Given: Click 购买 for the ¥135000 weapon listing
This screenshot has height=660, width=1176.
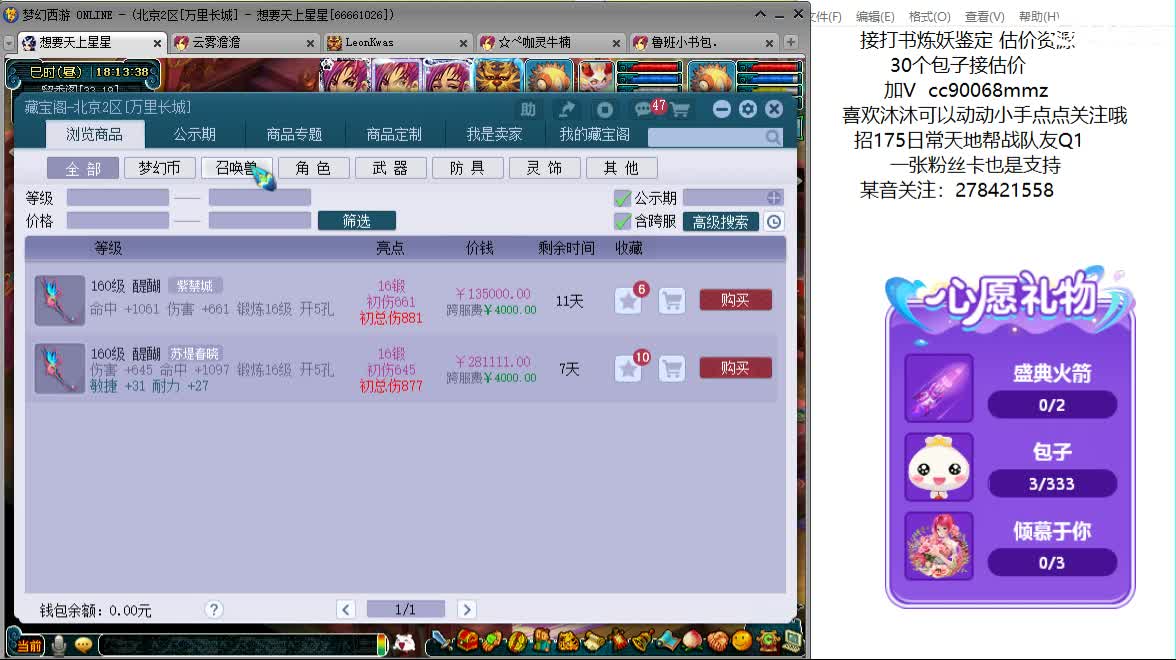Looking at the screenshot, I should coord(736,299).
